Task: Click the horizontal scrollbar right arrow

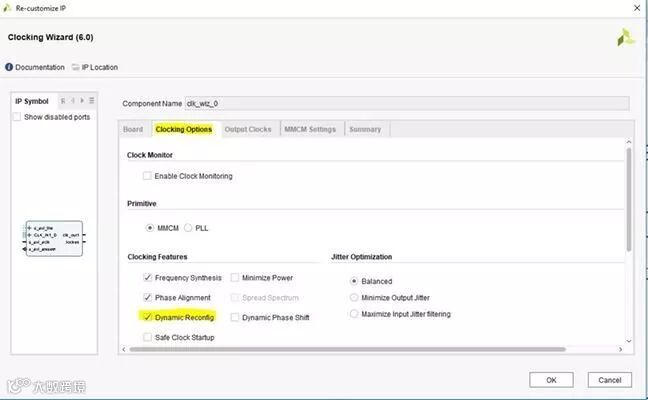Action: 620,349
